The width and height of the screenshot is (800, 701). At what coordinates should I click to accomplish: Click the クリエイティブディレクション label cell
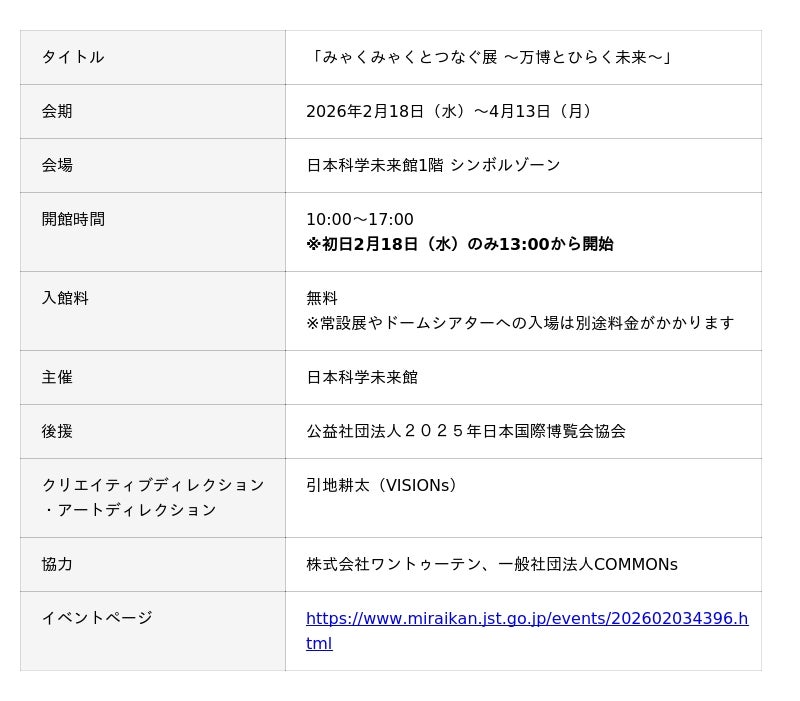(x=153, y=497)
